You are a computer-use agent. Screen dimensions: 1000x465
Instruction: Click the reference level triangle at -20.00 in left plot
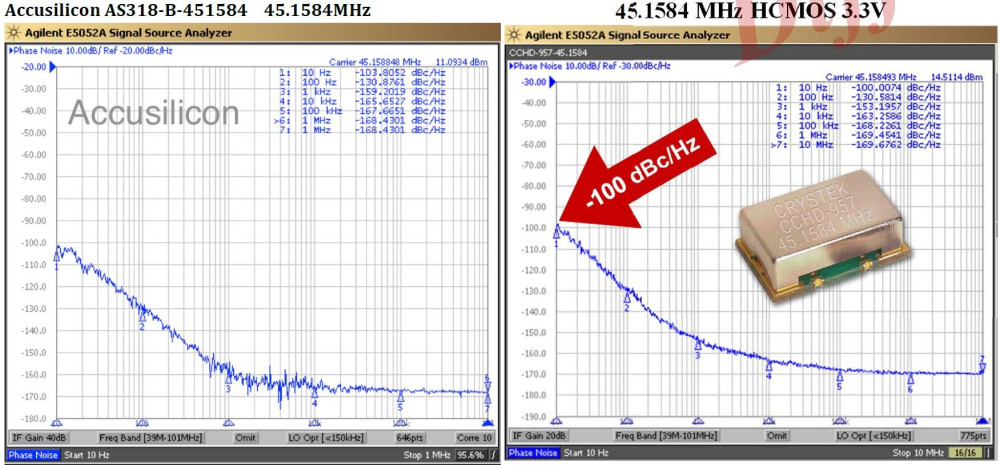point(53,66)
